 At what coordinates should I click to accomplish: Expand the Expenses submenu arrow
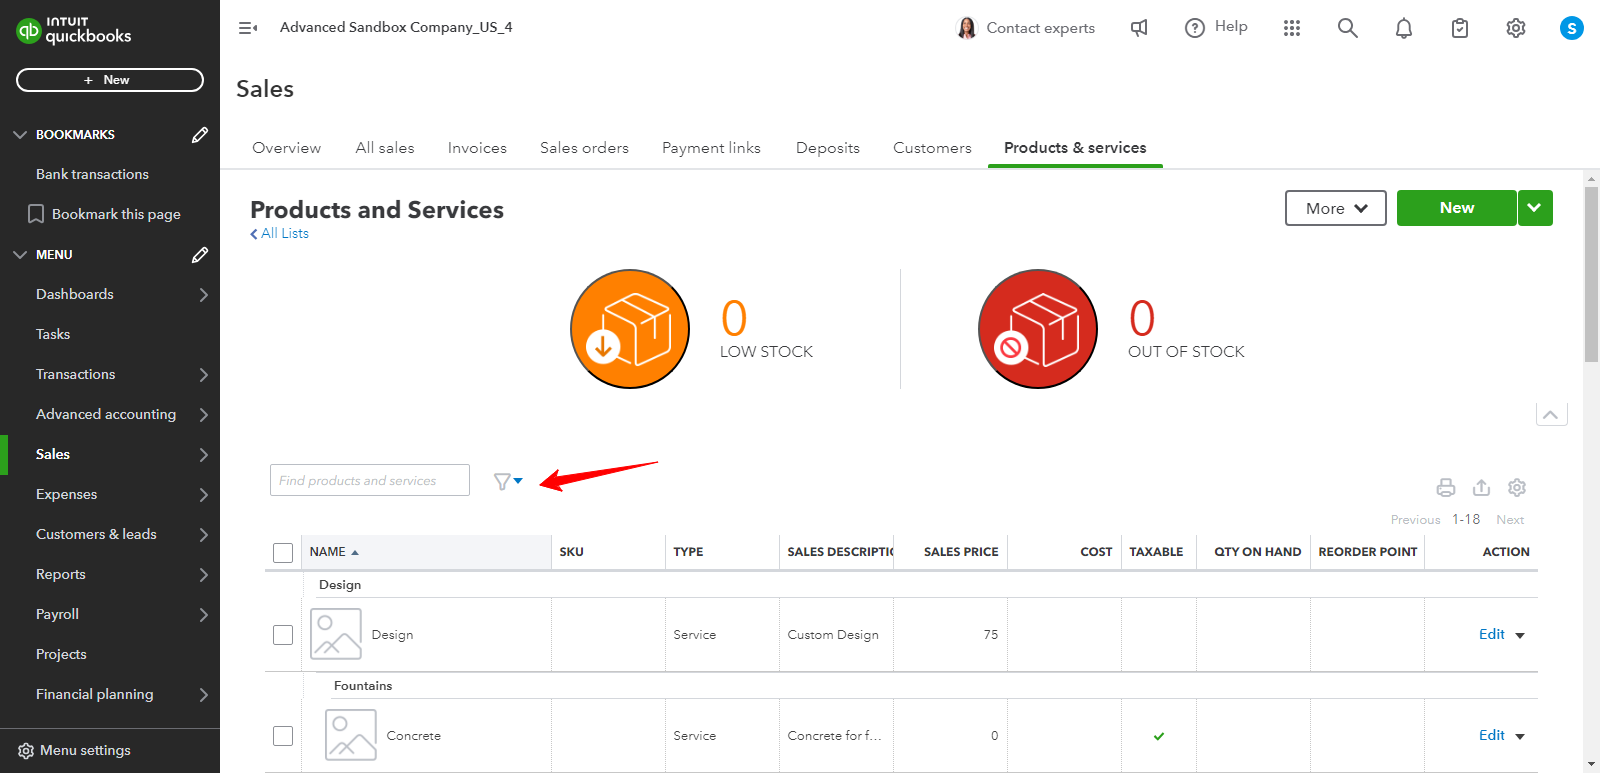click(x=203, y=495)
